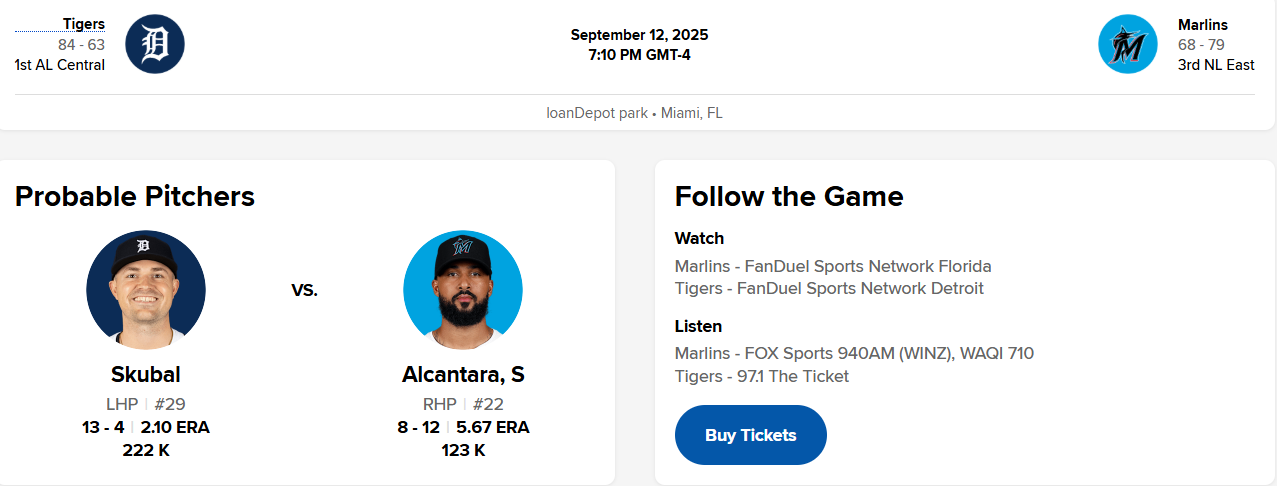Select the Alcantara, S pitcher name
1277x486 pixels.
pos(463,374)
